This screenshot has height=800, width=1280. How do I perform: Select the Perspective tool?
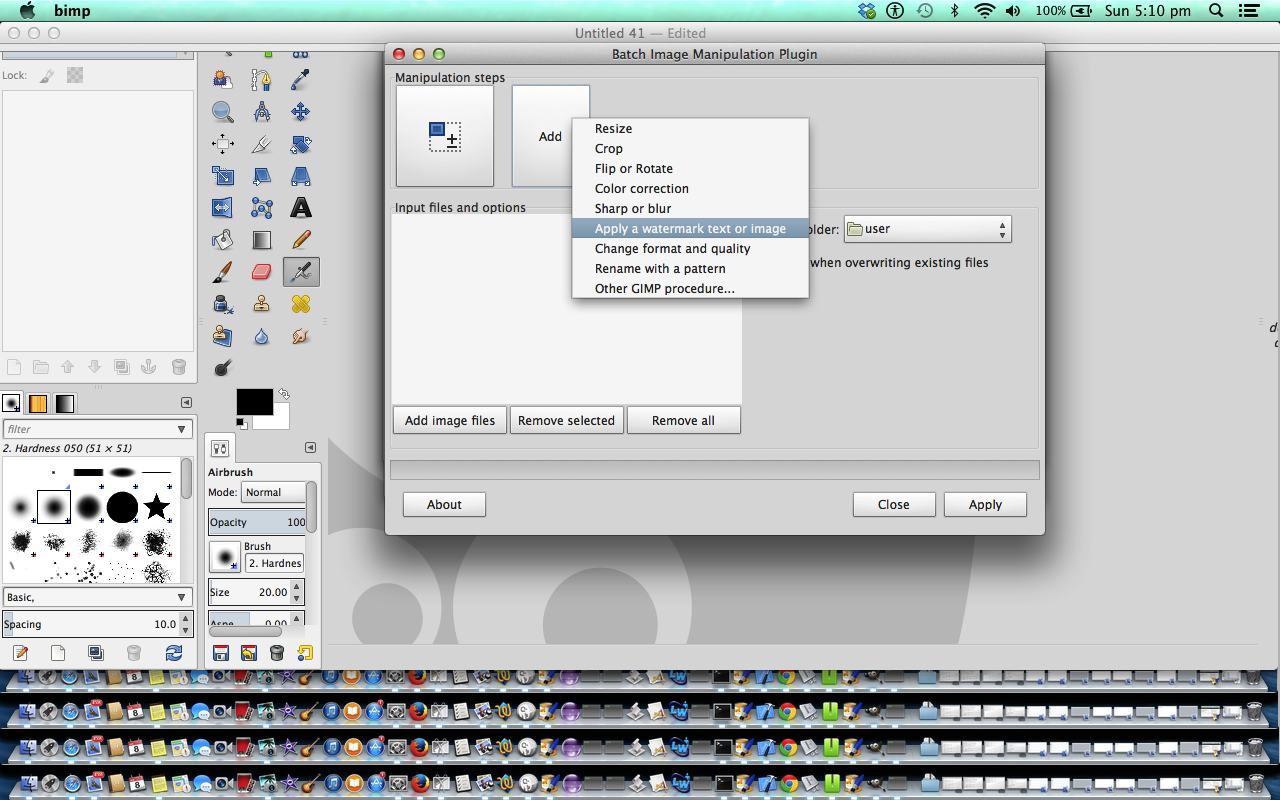point(300,176)
